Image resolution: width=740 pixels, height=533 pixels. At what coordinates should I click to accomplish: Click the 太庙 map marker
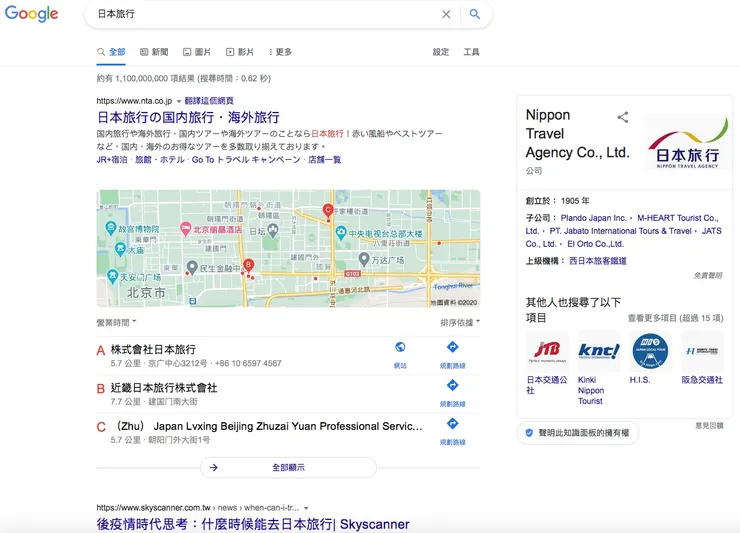click(120, 249)
